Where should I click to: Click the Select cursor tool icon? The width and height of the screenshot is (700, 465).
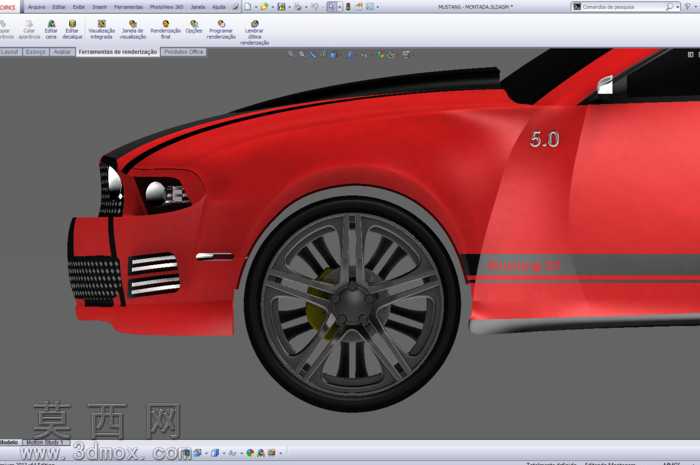(x=331, y=7)
